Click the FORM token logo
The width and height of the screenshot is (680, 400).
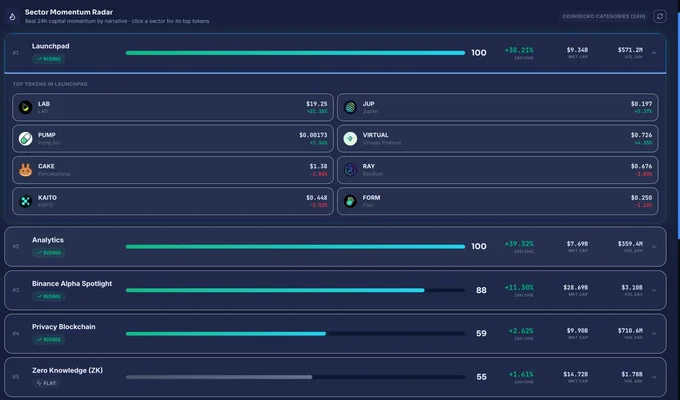tap(350, 201)
